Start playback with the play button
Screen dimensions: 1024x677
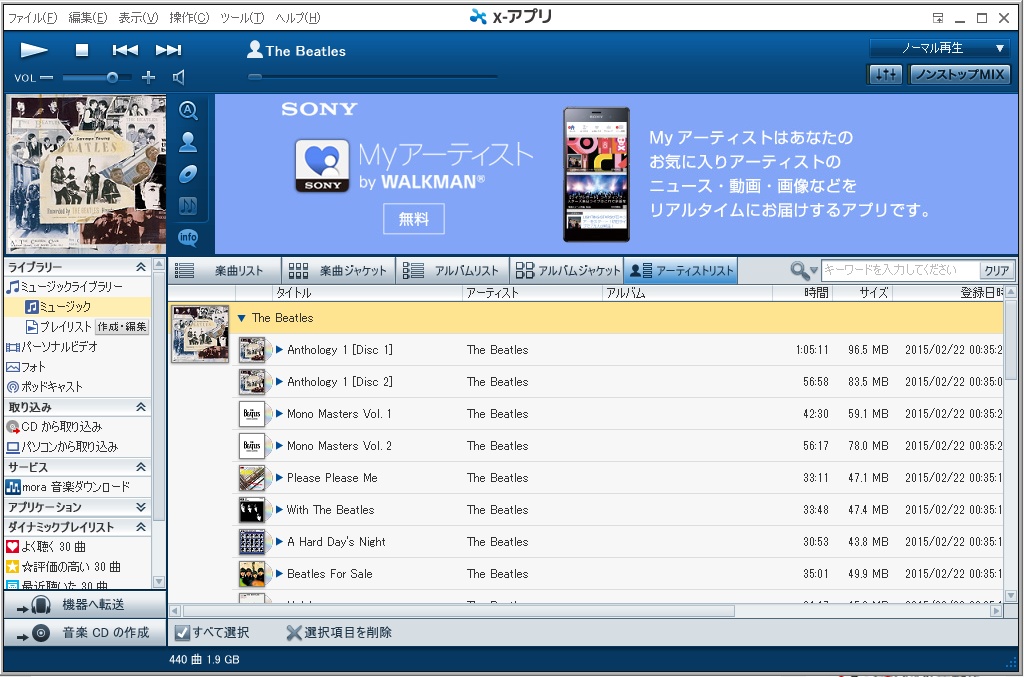(x=33, y=50)
